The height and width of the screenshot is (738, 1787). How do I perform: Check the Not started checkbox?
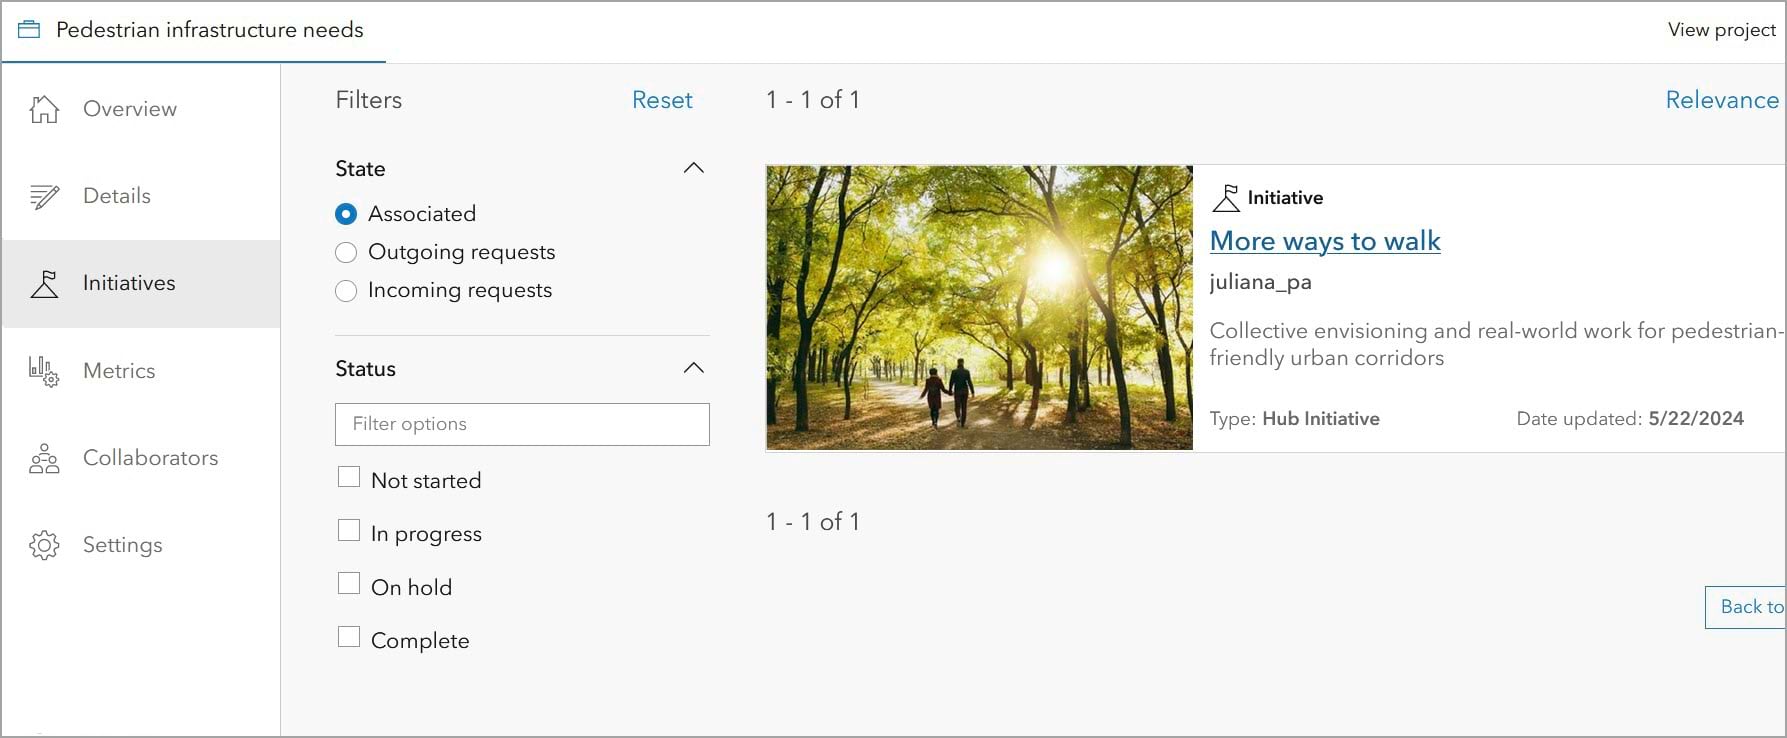[349, 478]
